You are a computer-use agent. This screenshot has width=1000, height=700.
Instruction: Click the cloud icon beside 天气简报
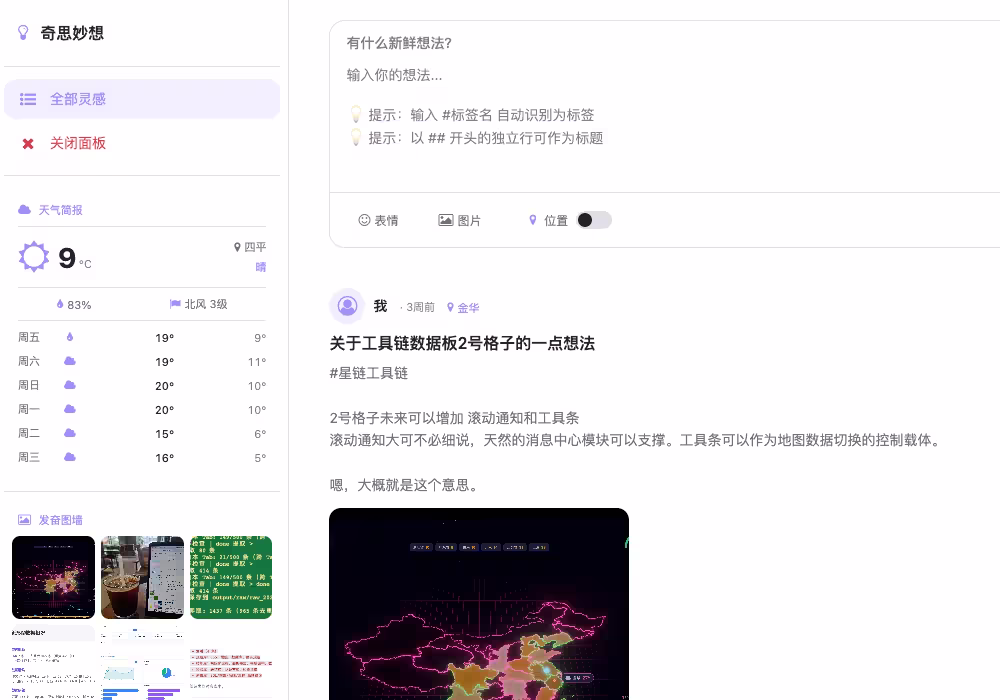point(24,210)
